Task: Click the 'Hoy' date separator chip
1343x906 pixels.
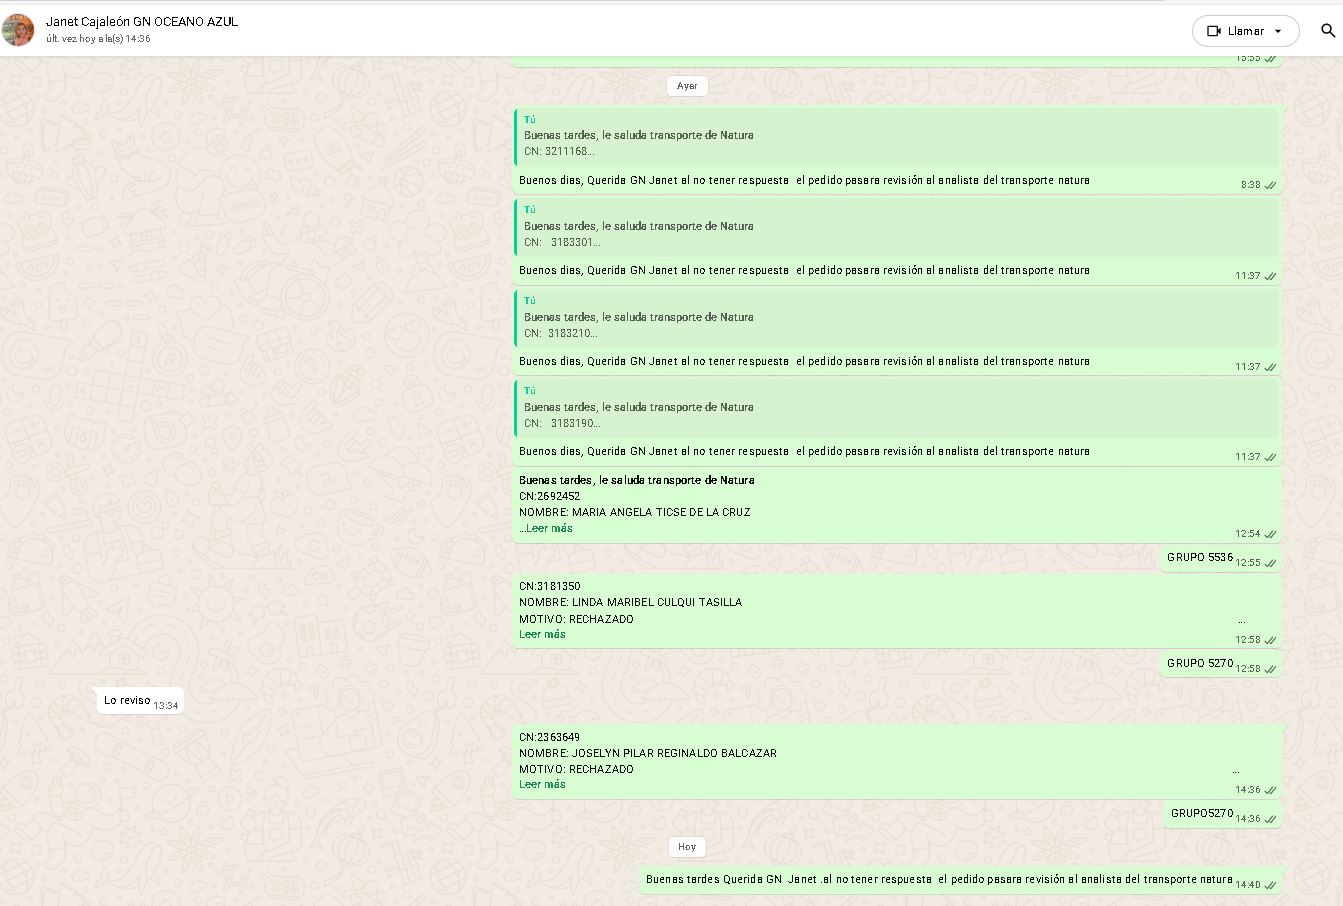Action: (687, 847)
